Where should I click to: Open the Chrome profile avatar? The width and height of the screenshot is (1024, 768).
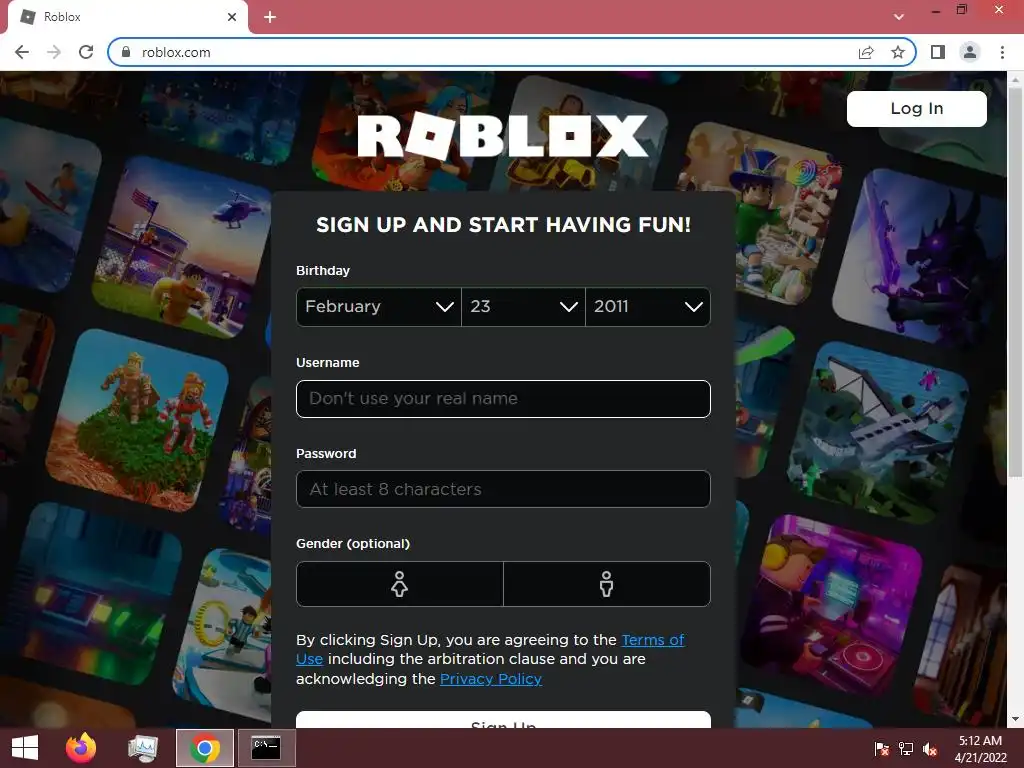[970, 52]
